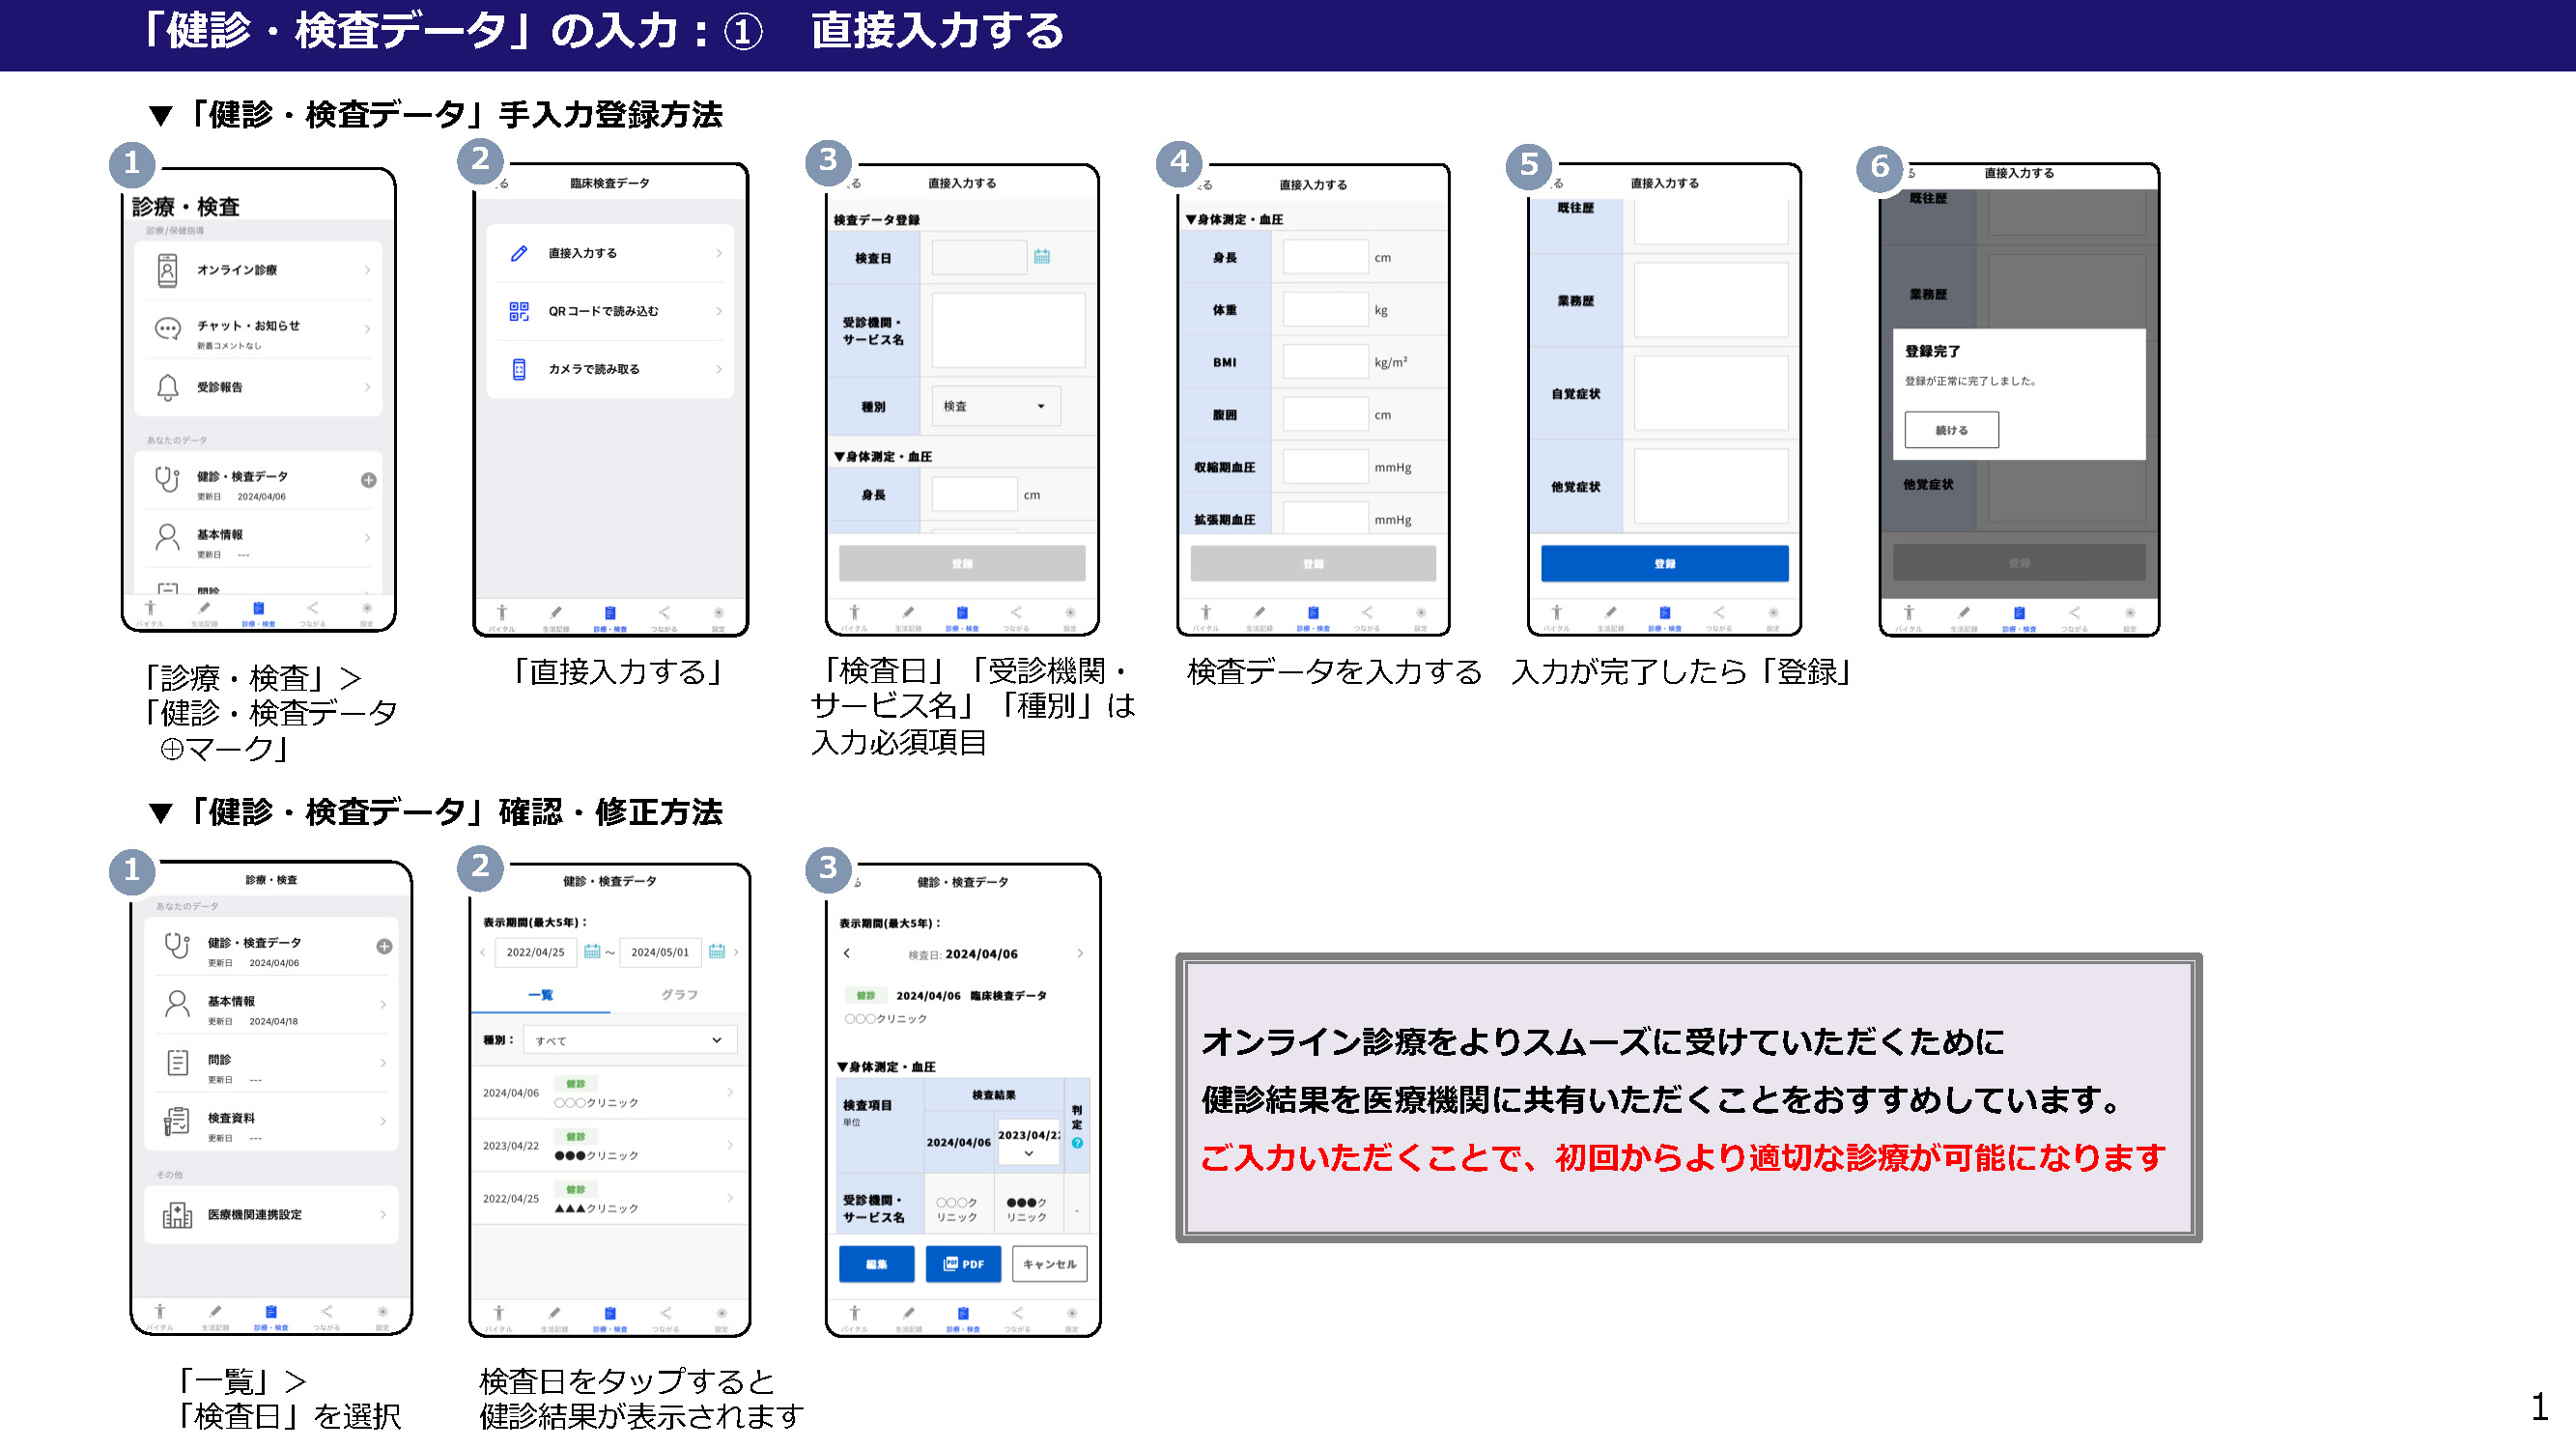Switch to the 一覧 tab
This screenshot has width=2576, height=1449.
[540, 995]
